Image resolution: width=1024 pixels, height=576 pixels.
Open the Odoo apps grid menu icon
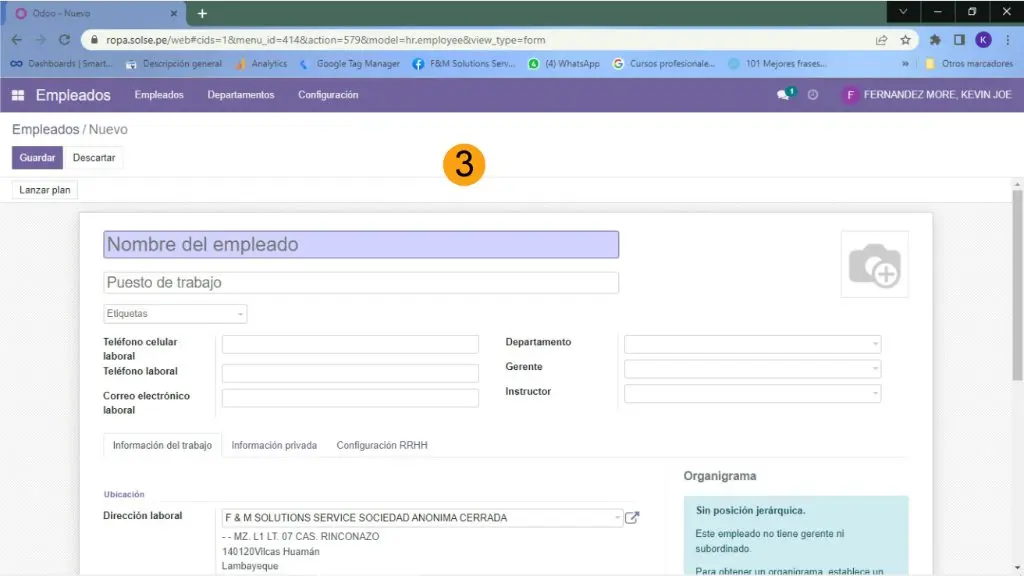point(18,95)
